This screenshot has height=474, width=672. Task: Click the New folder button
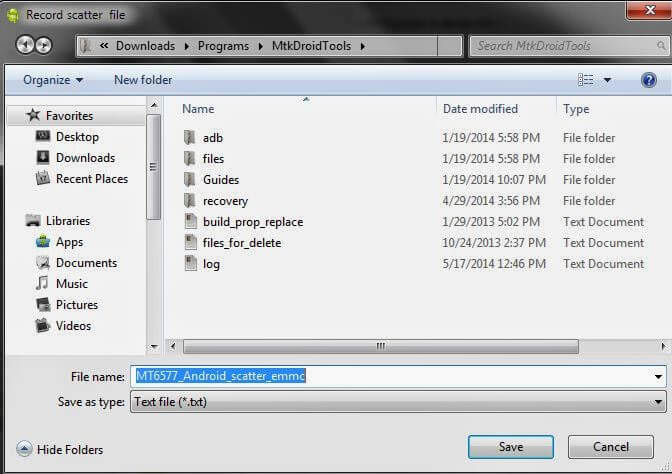click(143, 80)
